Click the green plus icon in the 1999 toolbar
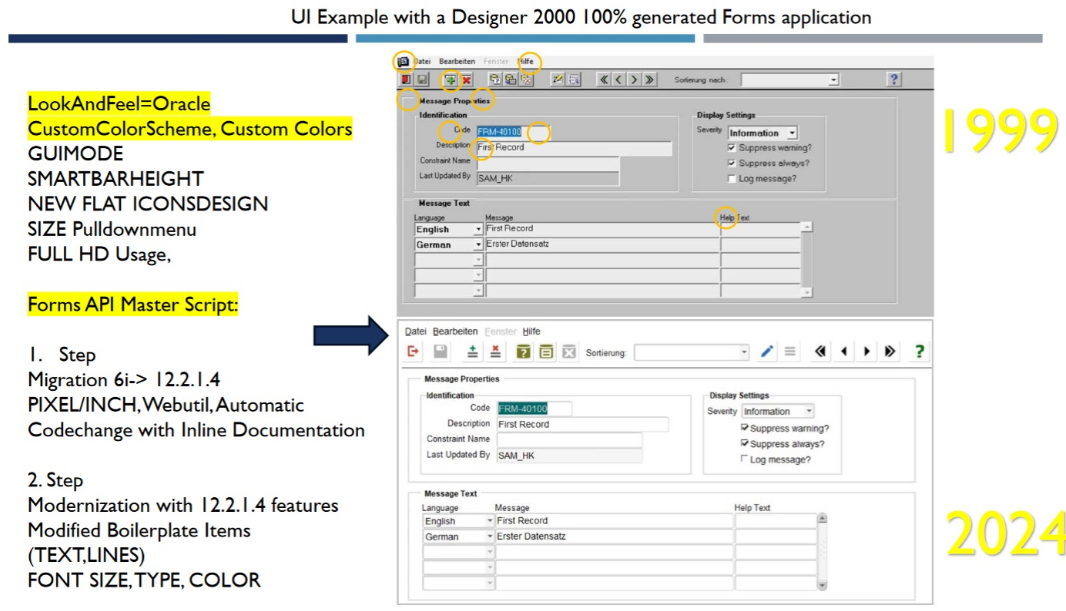The width and height of the screenshot is (1066, 611). coord(451,80)
